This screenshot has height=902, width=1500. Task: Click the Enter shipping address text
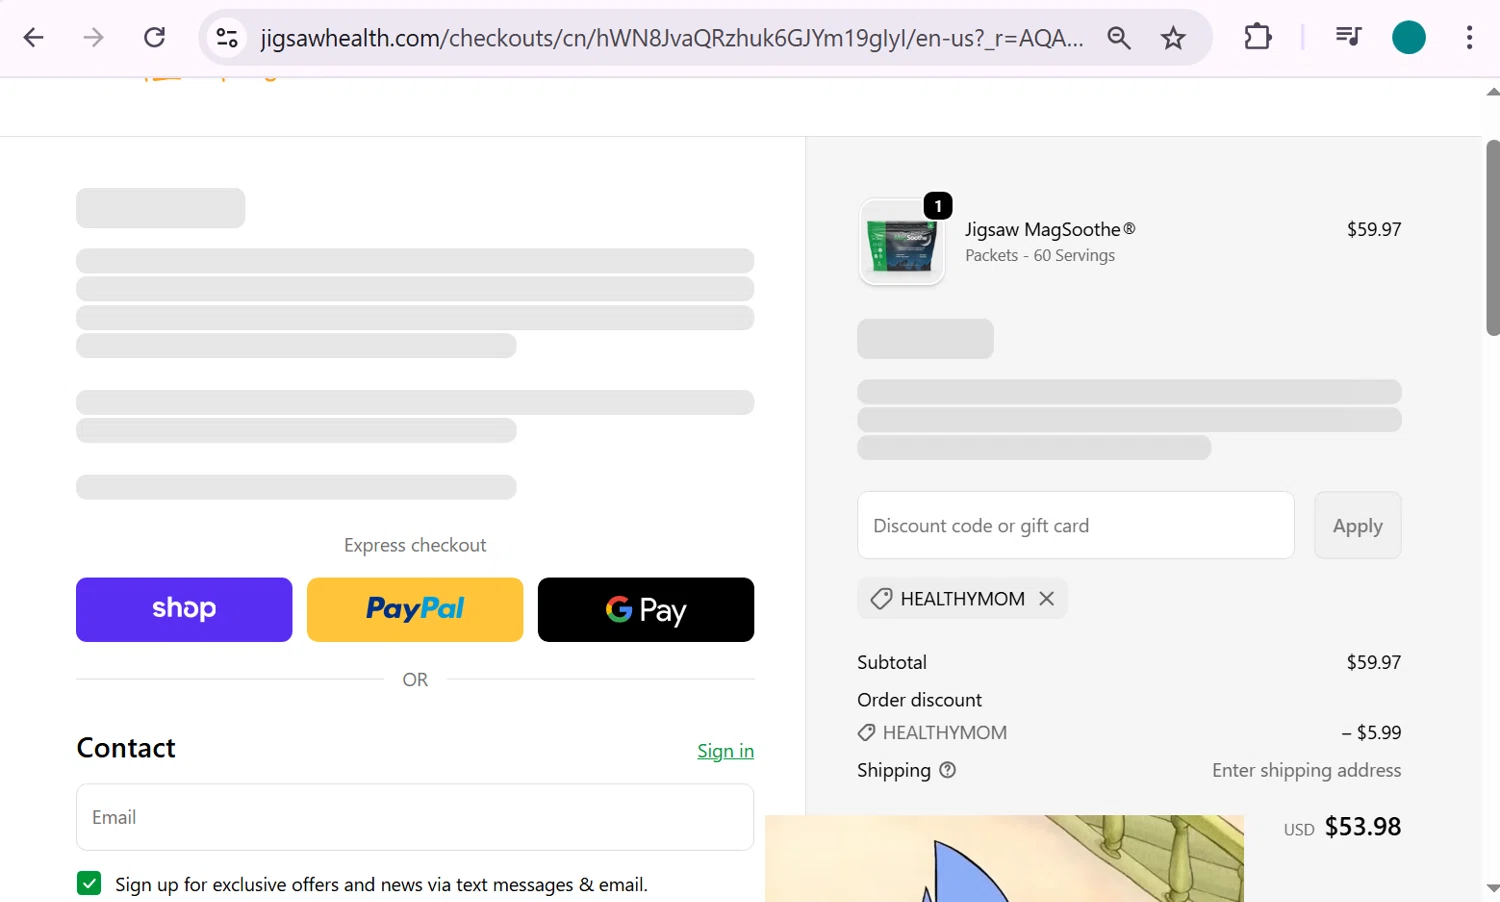[1306, 770]
